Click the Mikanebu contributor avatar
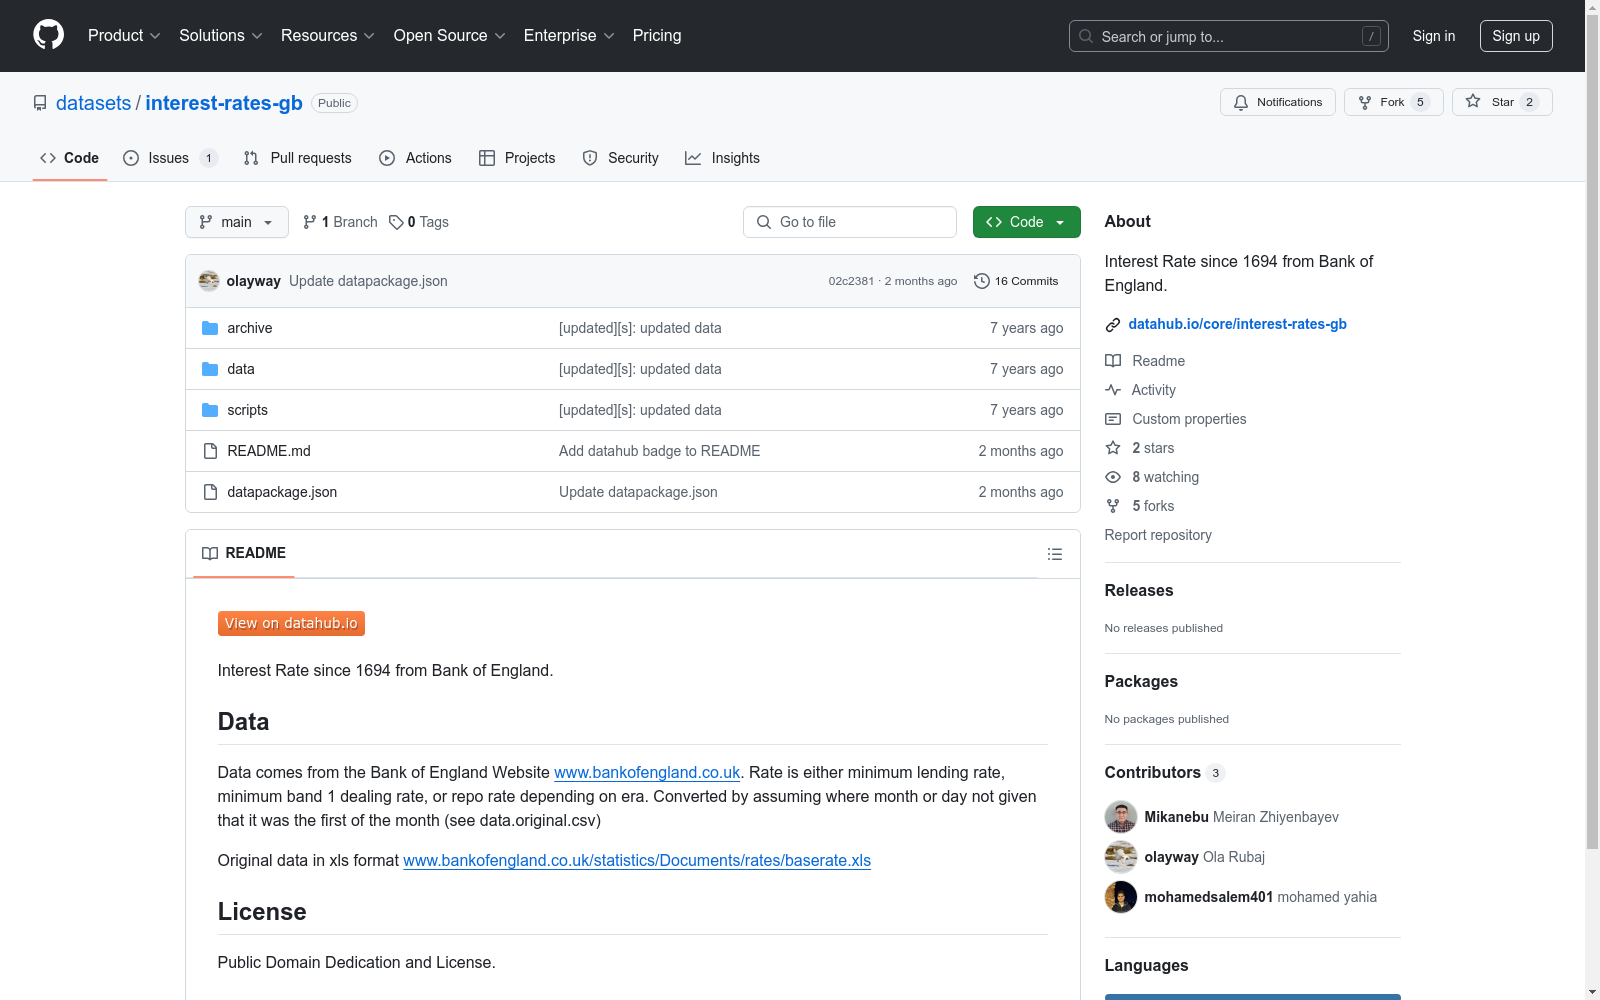 [1120, 817]
